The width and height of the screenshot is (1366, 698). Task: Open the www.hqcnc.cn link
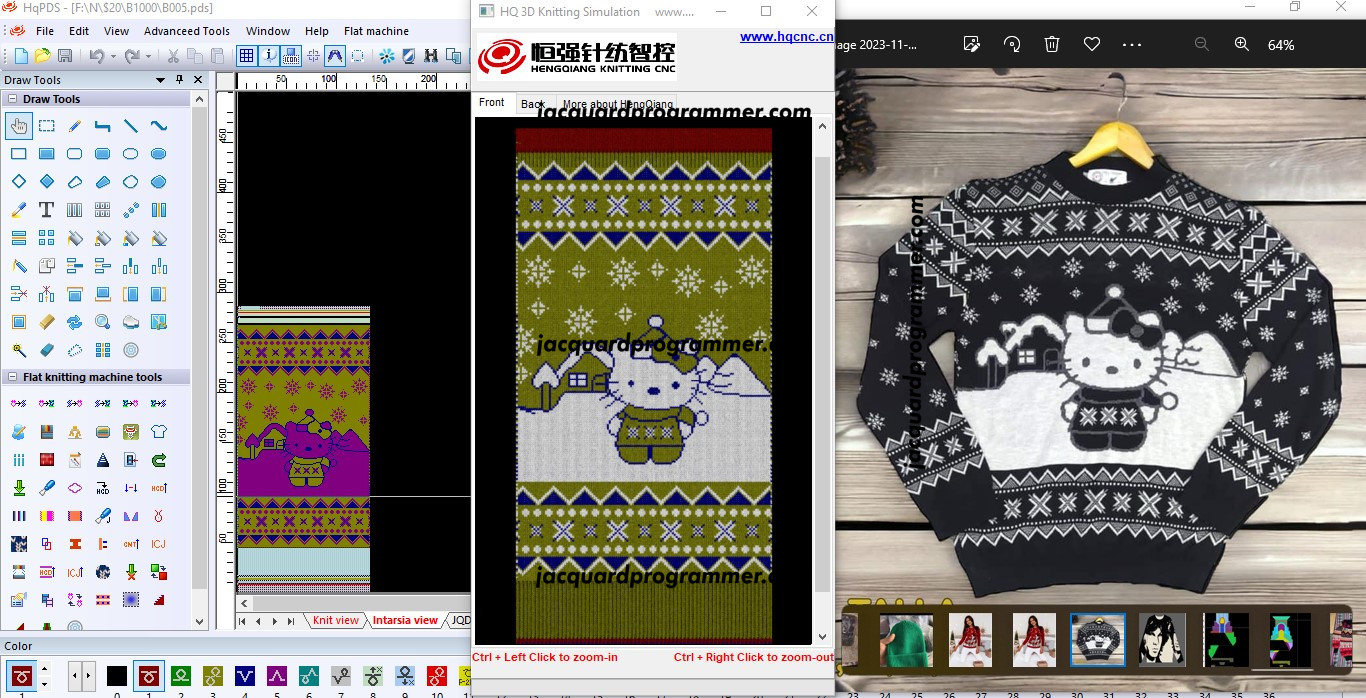point(786,37)
